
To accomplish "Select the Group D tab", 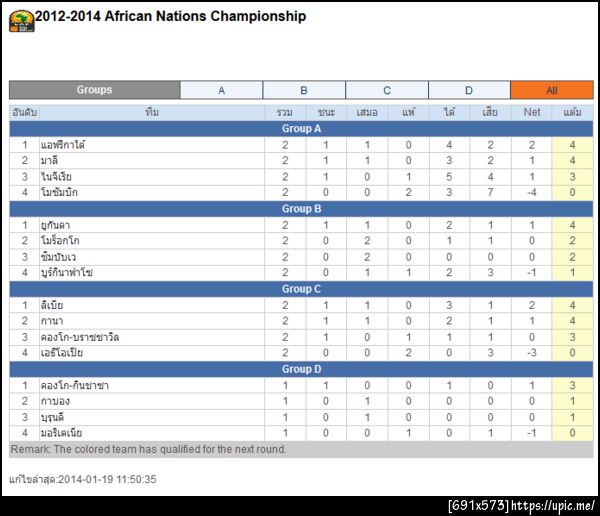I will click(x=469, y=90).
